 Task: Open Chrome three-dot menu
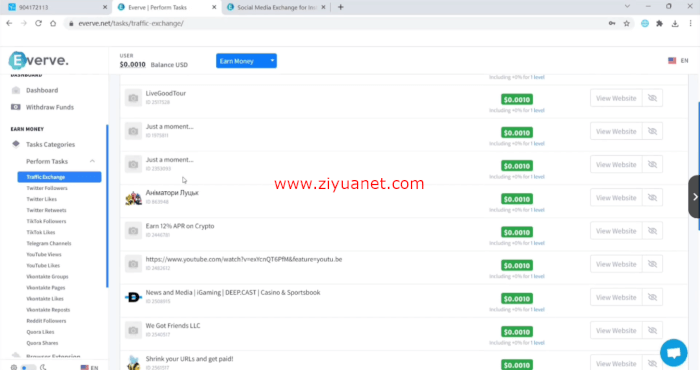pos(690,23)
